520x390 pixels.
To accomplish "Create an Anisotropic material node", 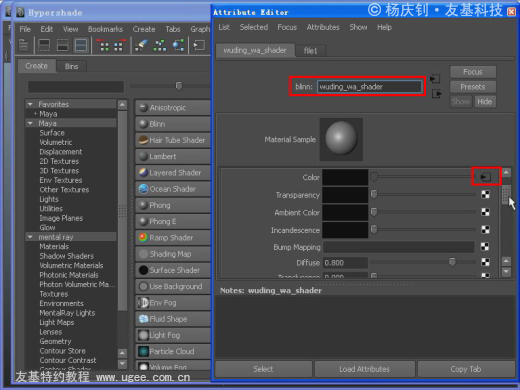I will tap(173, 108).
